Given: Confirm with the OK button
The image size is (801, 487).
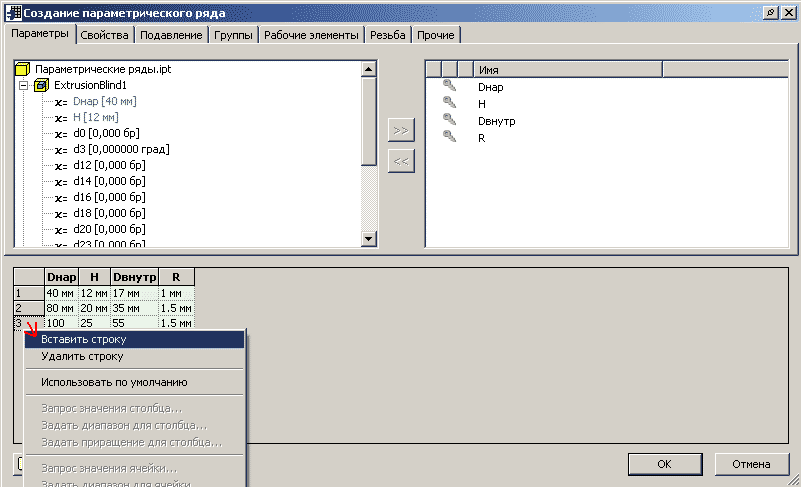Looking at the screenshot, I should (665, 464).
